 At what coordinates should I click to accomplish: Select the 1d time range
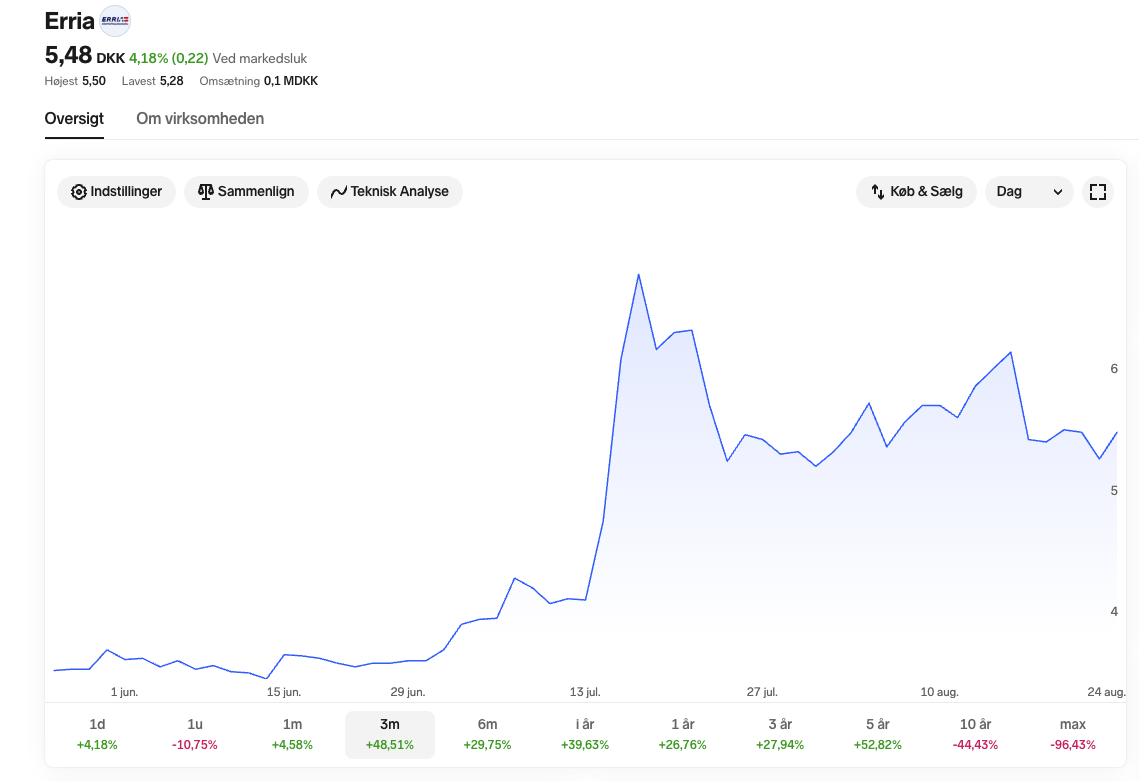(97, 735)
